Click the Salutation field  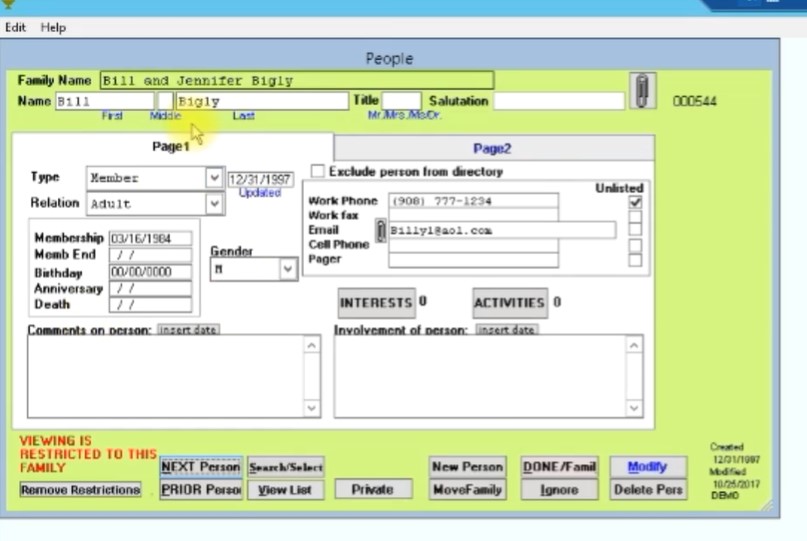point(559,101)
